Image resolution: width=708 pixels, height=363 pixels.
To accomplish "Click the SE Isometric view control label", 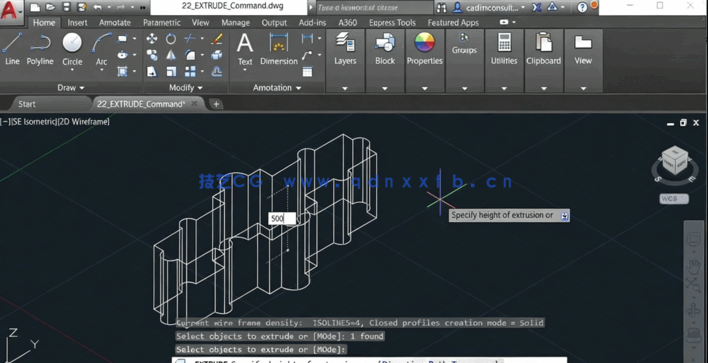I will 34,121.
